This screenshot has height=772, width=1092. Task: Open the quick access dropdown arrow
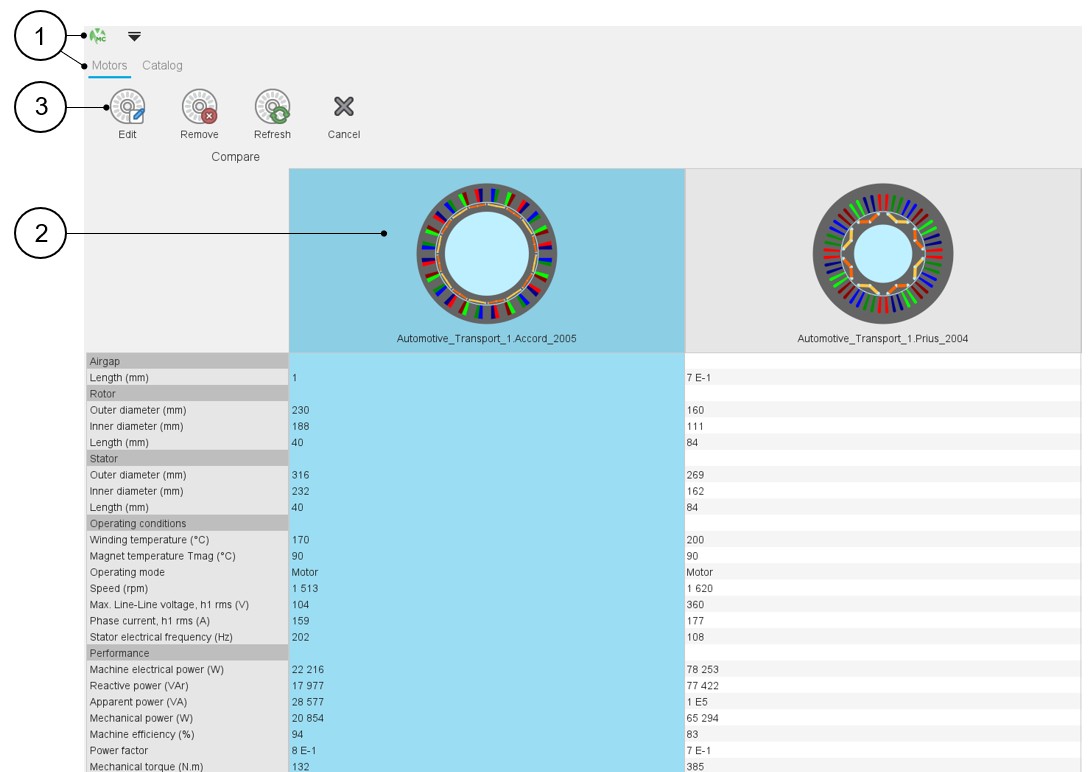coord(134,36)
